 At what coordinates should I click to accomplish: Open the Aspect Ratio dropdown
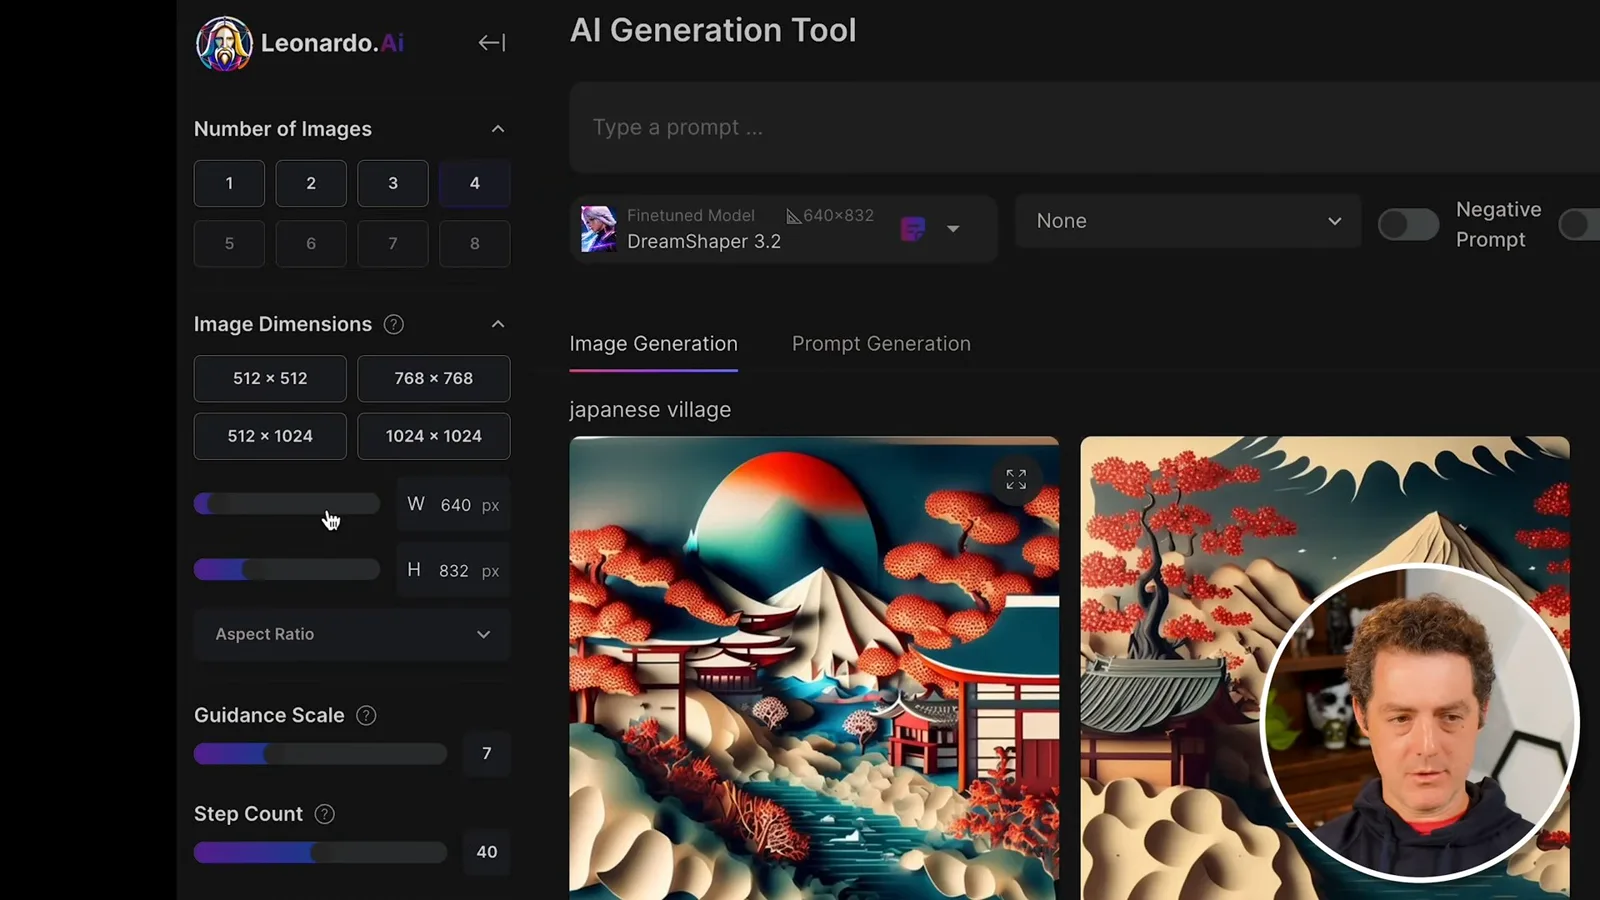(352, 634)
